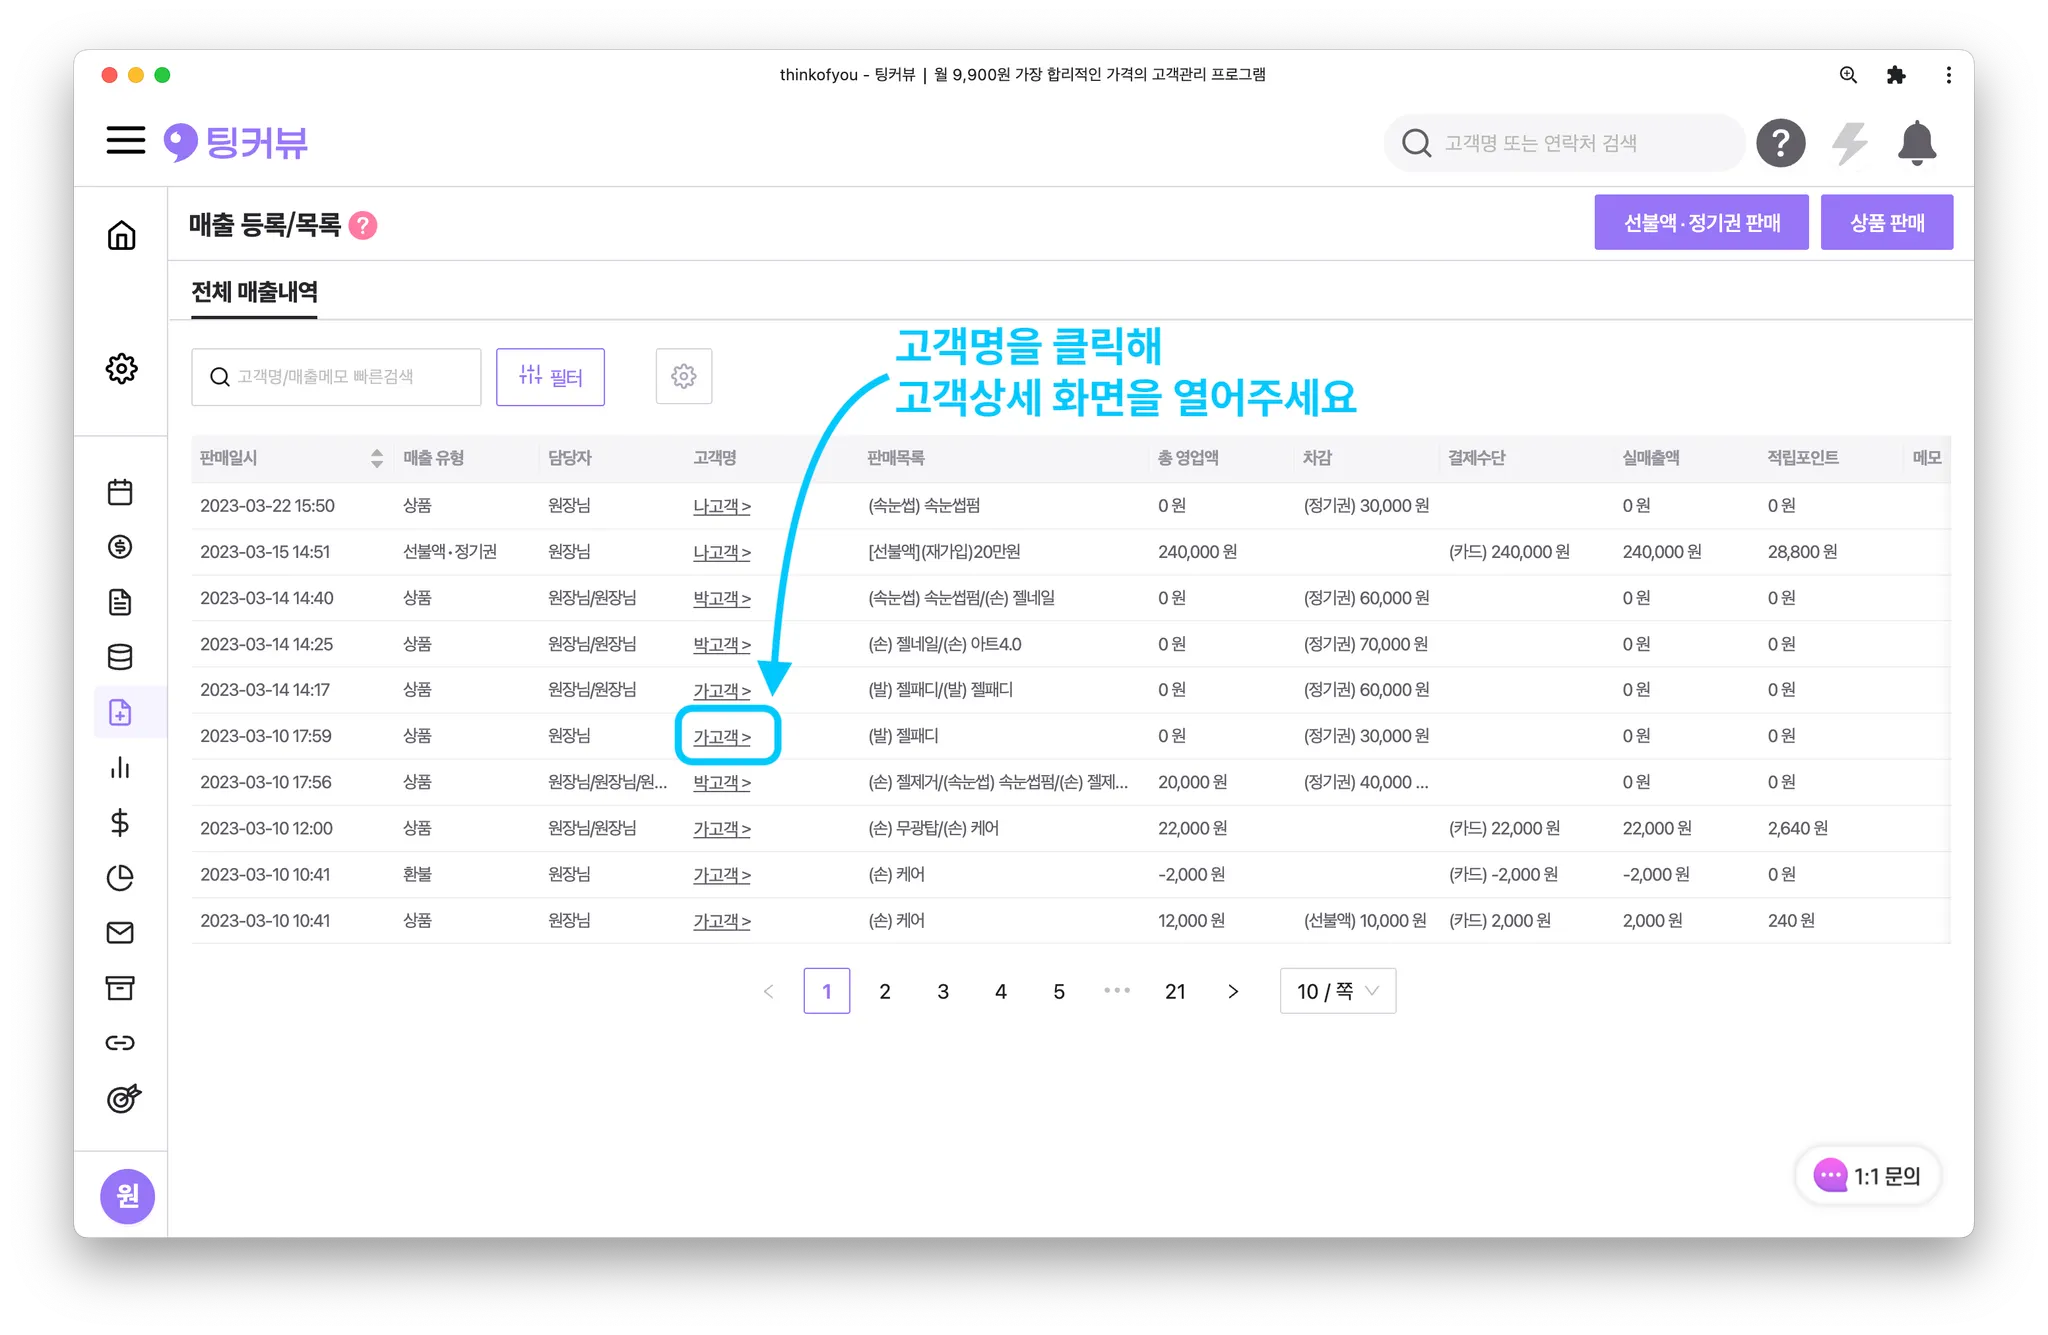Open the target goal icon in sidebar

pos(123,1098)
